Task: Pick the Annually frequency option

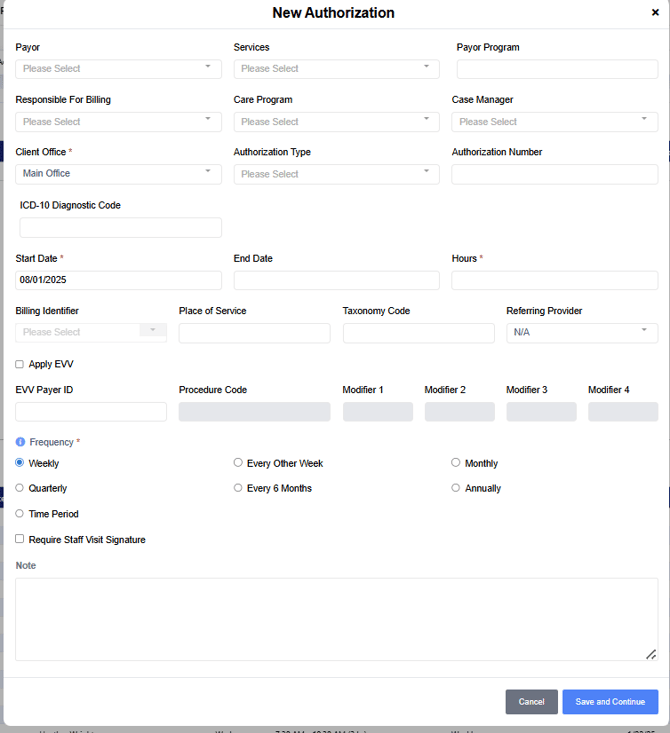Action: coord(456,489)
